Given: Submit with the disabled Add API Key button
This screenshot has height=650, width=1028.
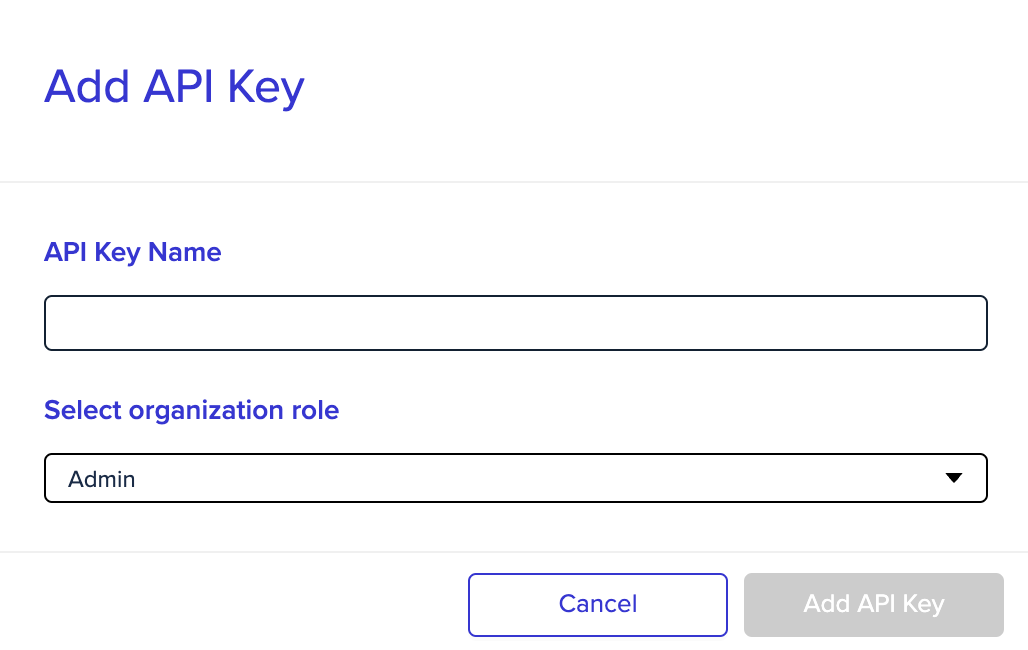Looking at the screenshot, I should pos(874,605).
